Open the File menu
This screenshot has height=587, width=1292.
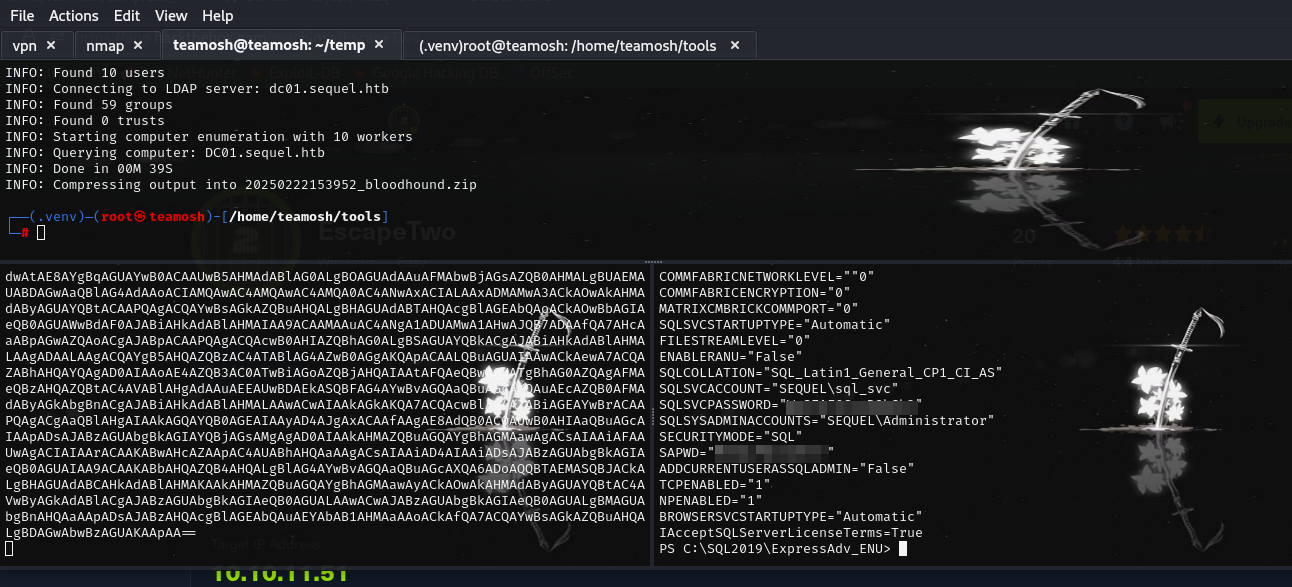pyautogui.click(x=22, y=16)
